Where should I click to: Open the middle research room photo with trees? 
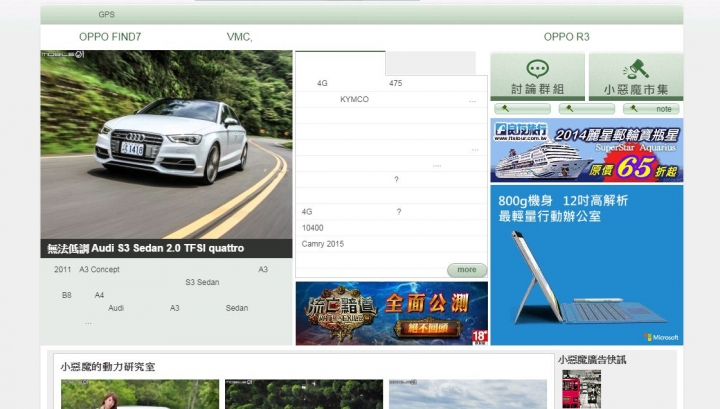304,394
